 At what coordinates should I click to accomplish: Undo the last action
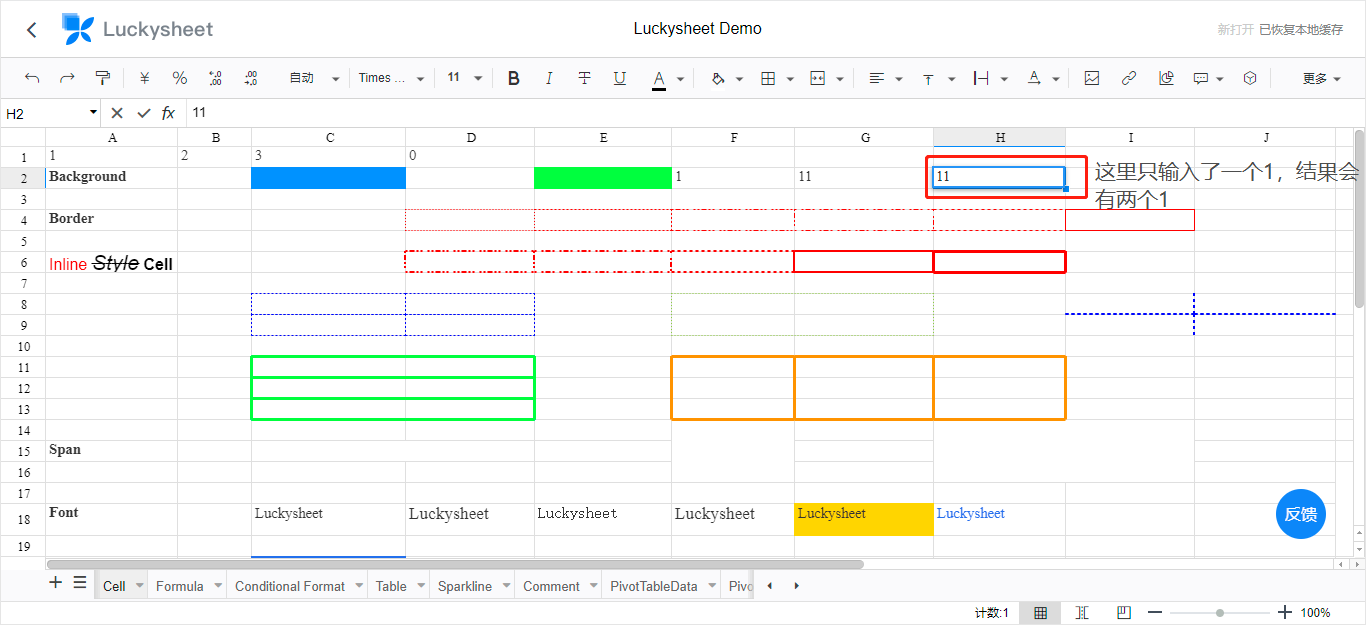[x=32, y=78]
